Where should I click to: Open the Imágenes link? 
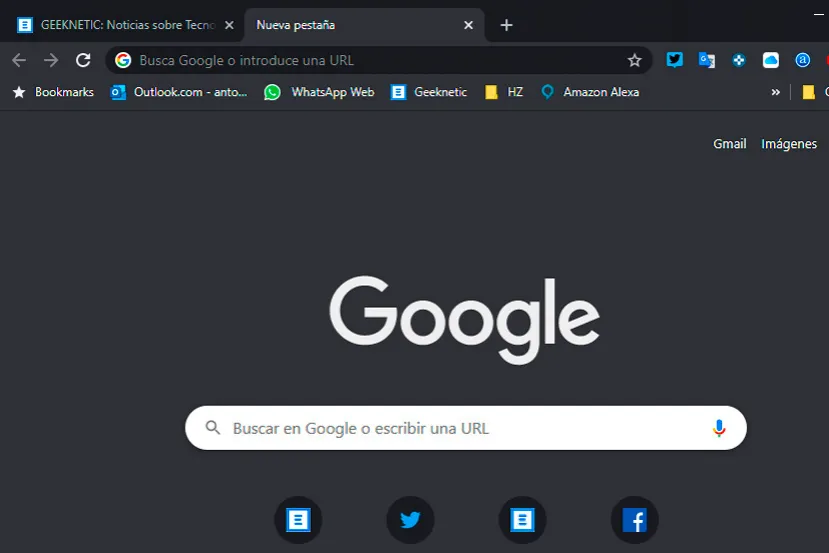coord(789,144)
